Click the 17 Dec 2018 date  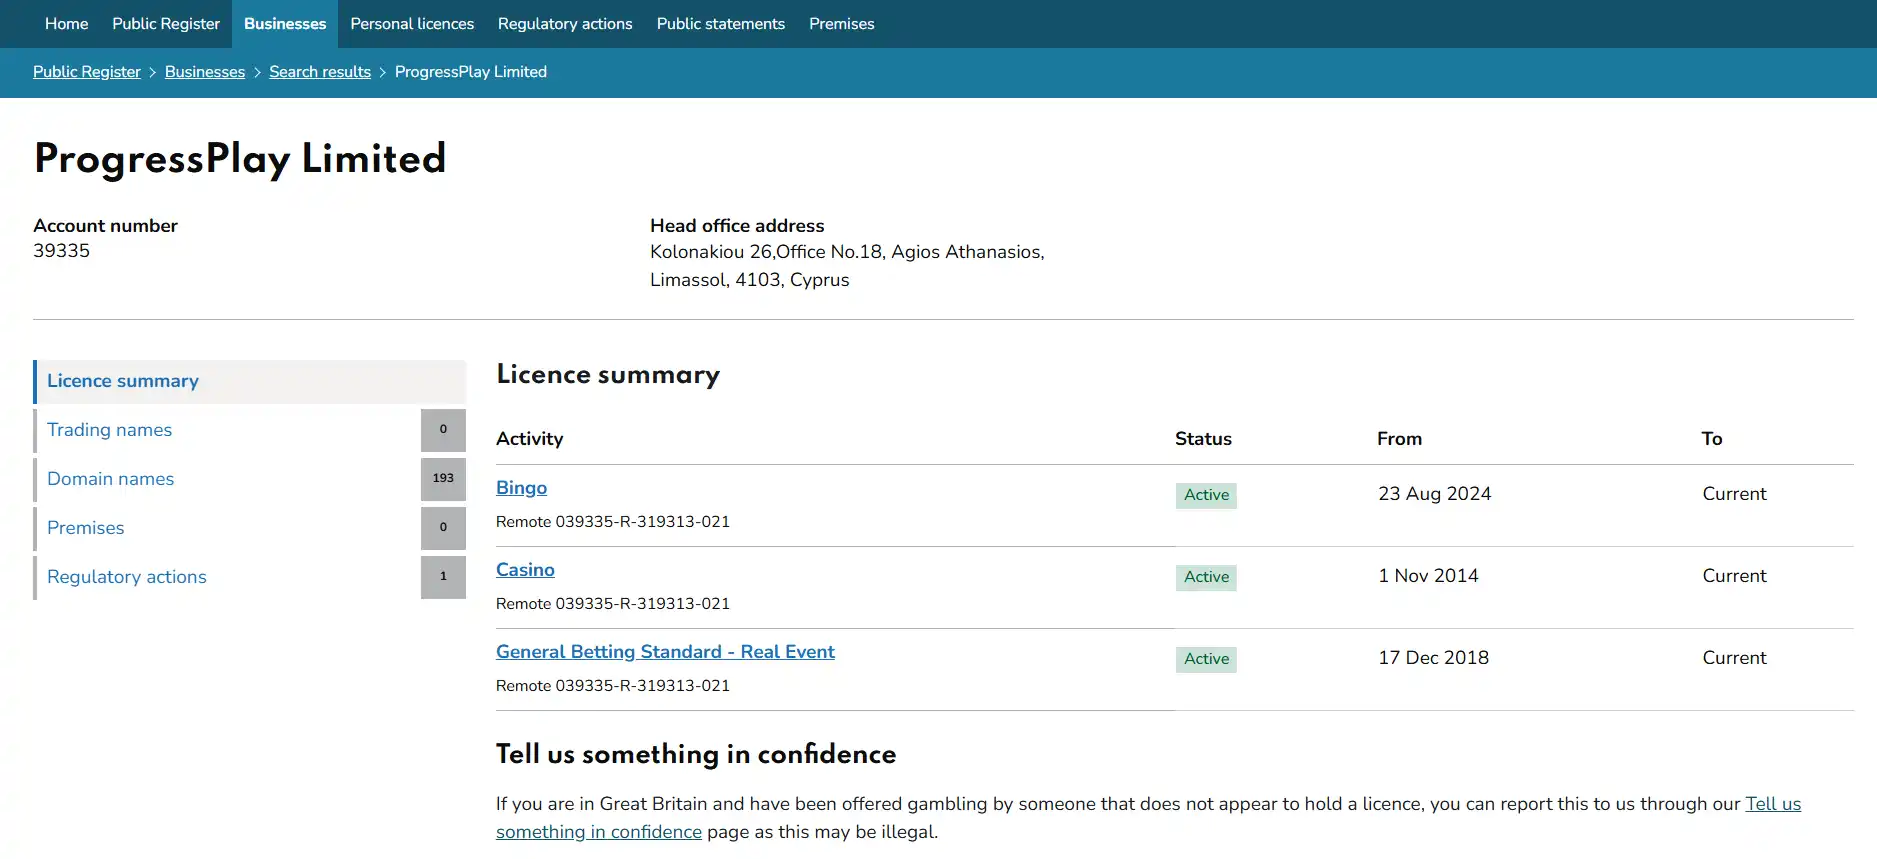coord(1433,658)
